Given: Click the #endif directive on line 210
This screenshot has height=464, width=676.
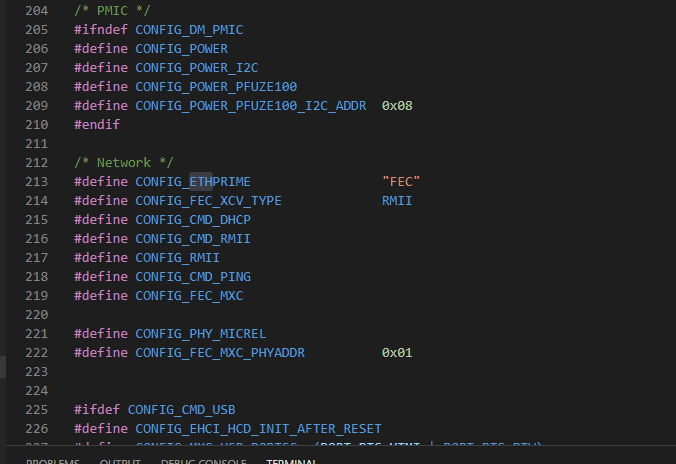Looking at the screenshot, I should pyautogui.click(x=97, y=125).
